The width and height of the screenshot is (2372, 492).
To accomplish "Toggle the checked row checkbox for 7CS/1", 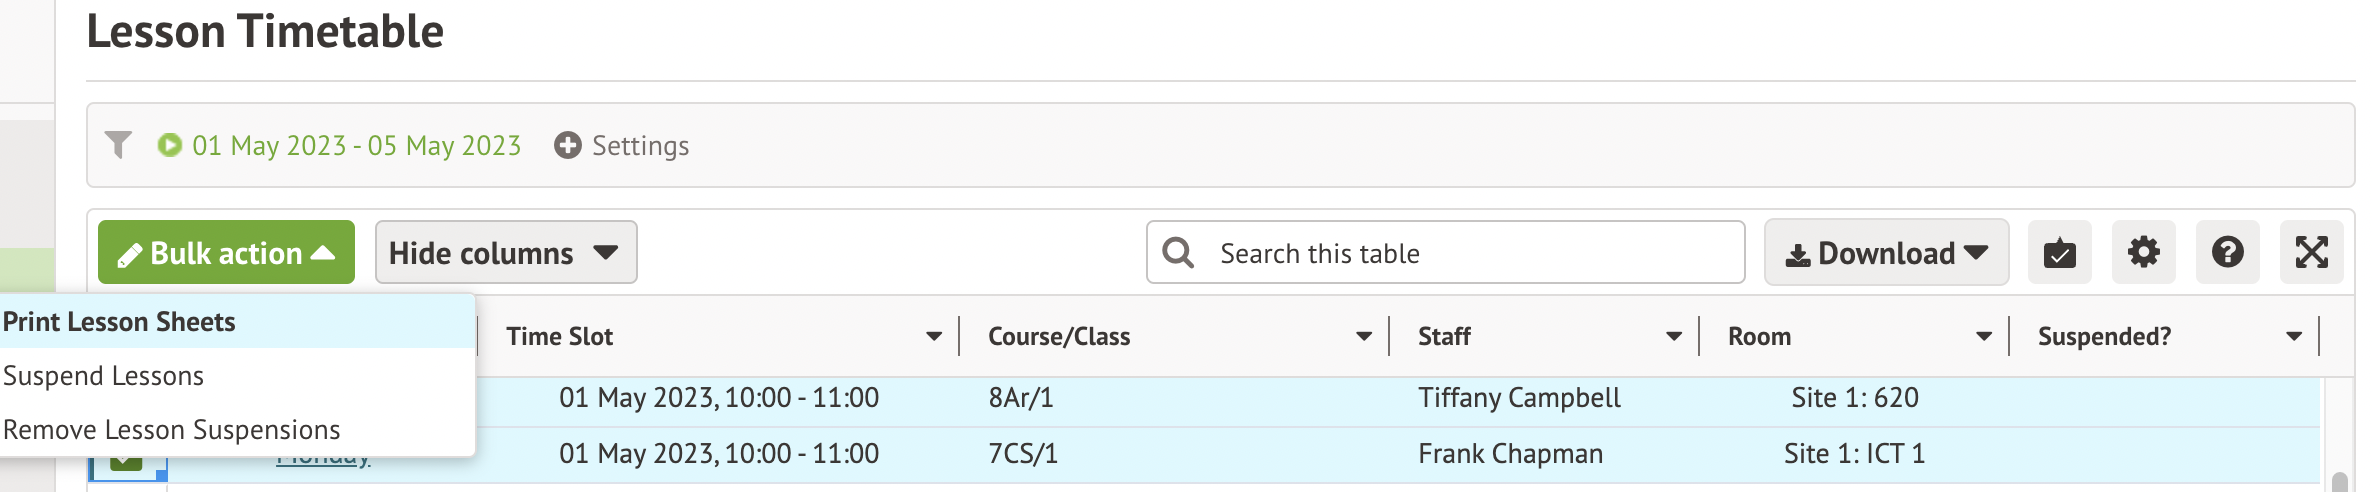I will coord(126,461).
